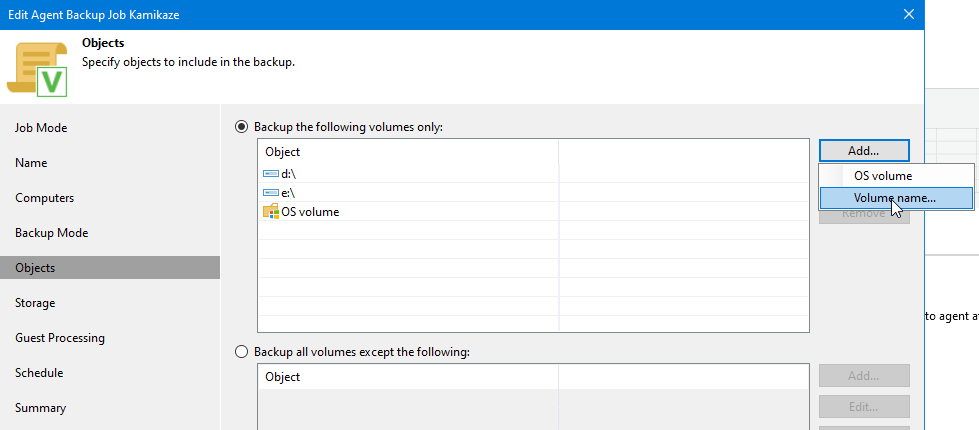This screenshot has width=979, height=430.
Task: Click the d:\ drive volume icon
Action: pyautogui.click(x=271, y=174)
